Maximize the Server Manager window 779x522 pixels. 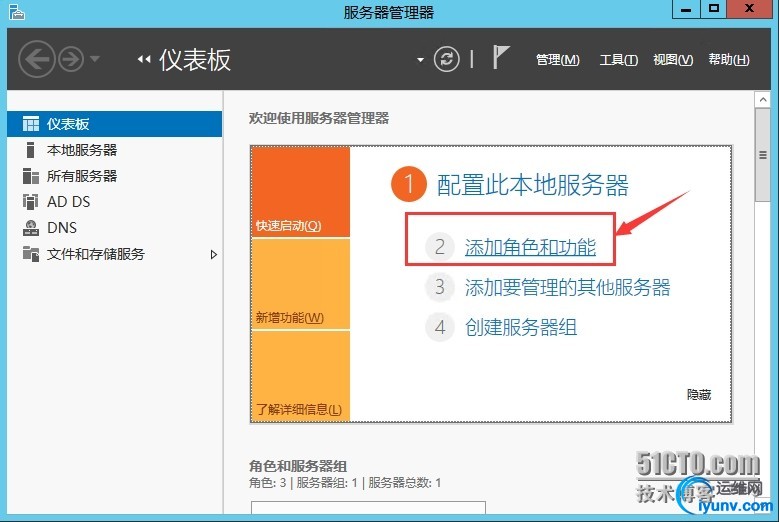pos(713,9)
